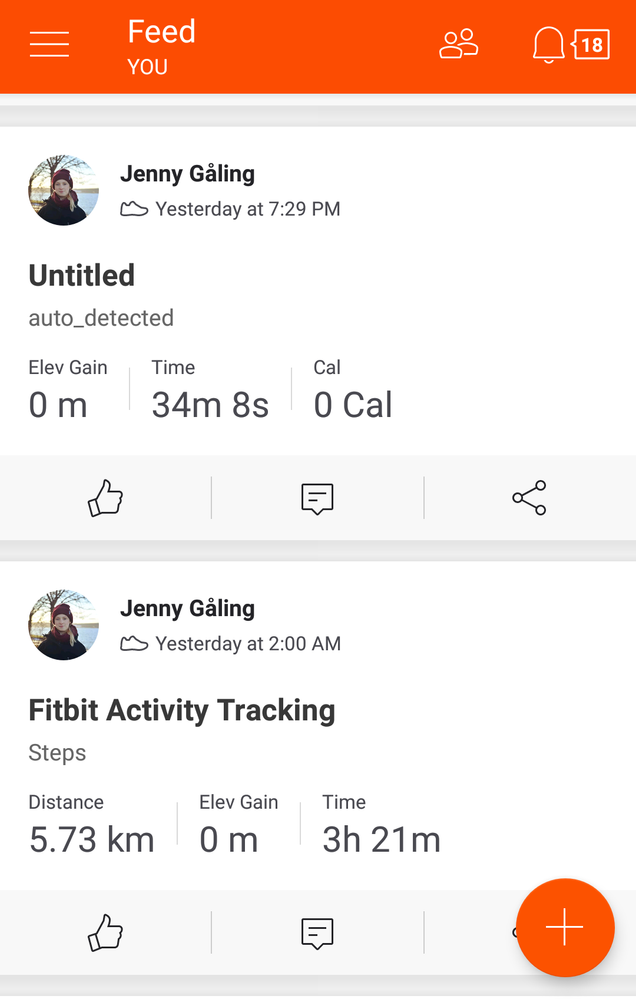Like the Untitled activity with thumbs up
The image size is (636, 999).
[105, 498]
